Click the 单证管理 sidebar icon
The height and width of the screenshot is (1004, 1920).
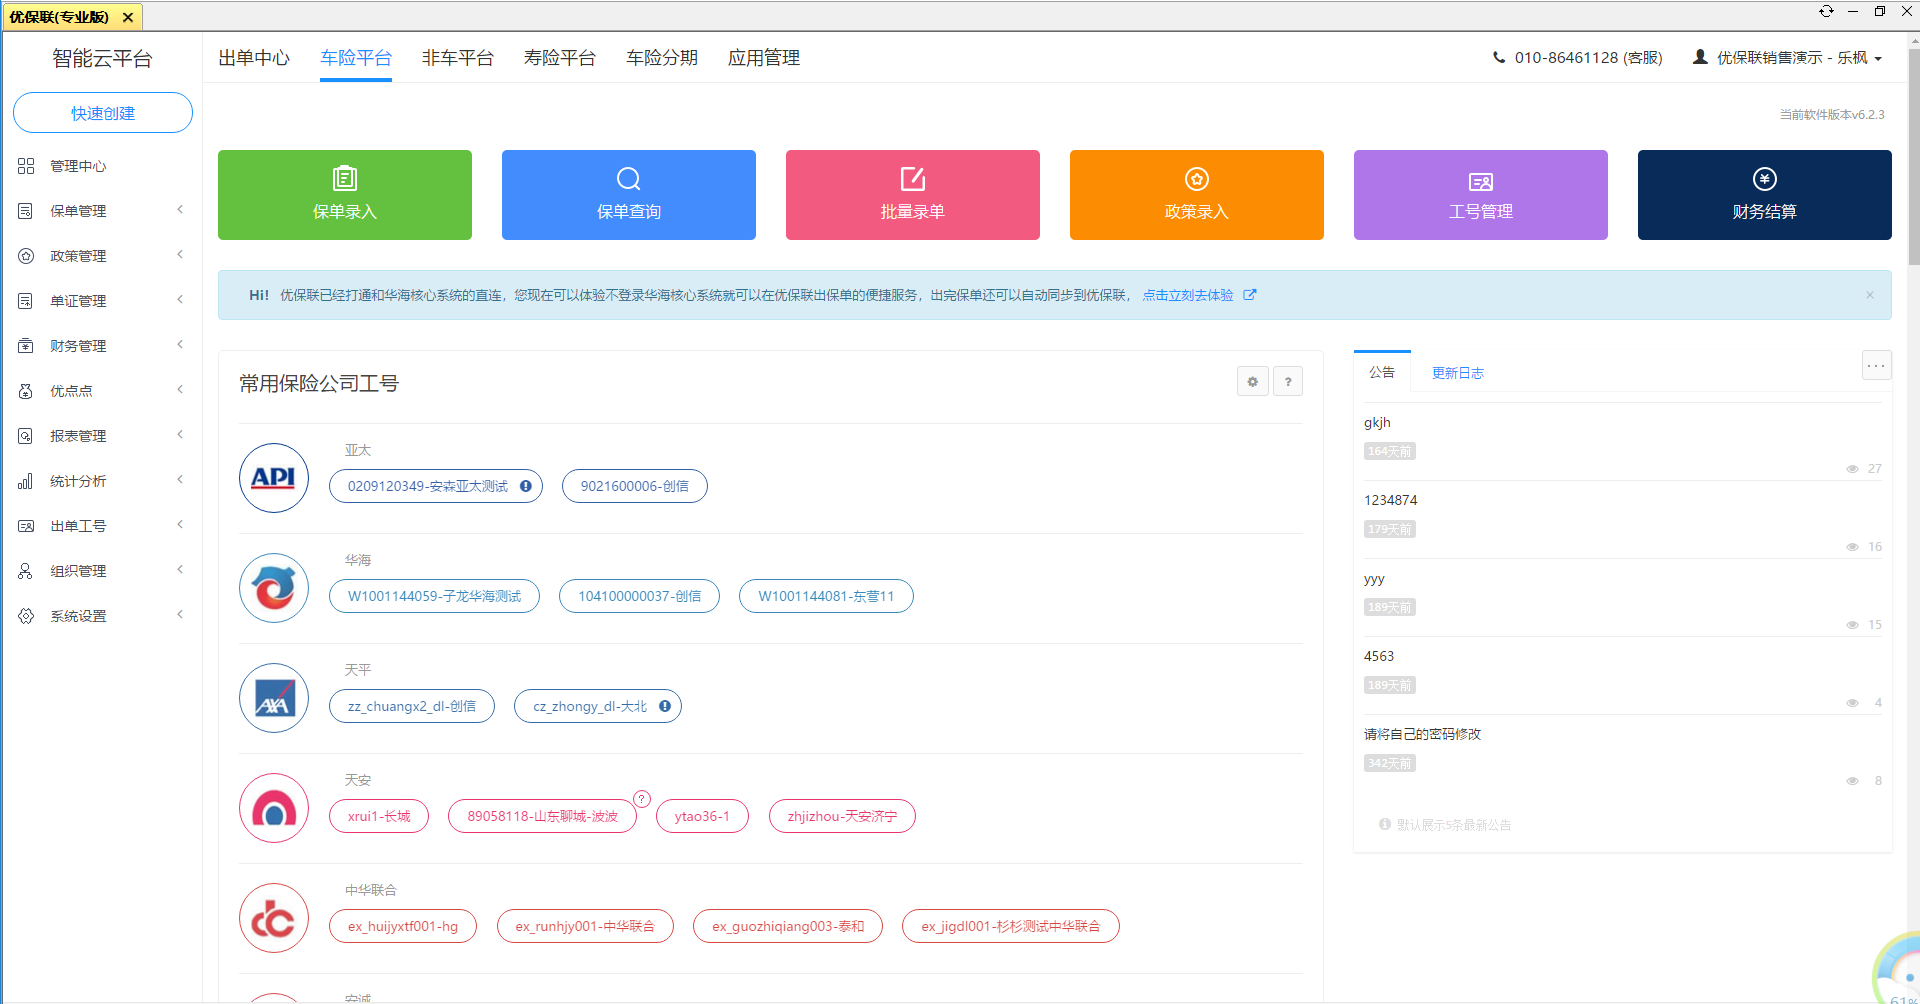pyautogui.click(x=26, y=301)
